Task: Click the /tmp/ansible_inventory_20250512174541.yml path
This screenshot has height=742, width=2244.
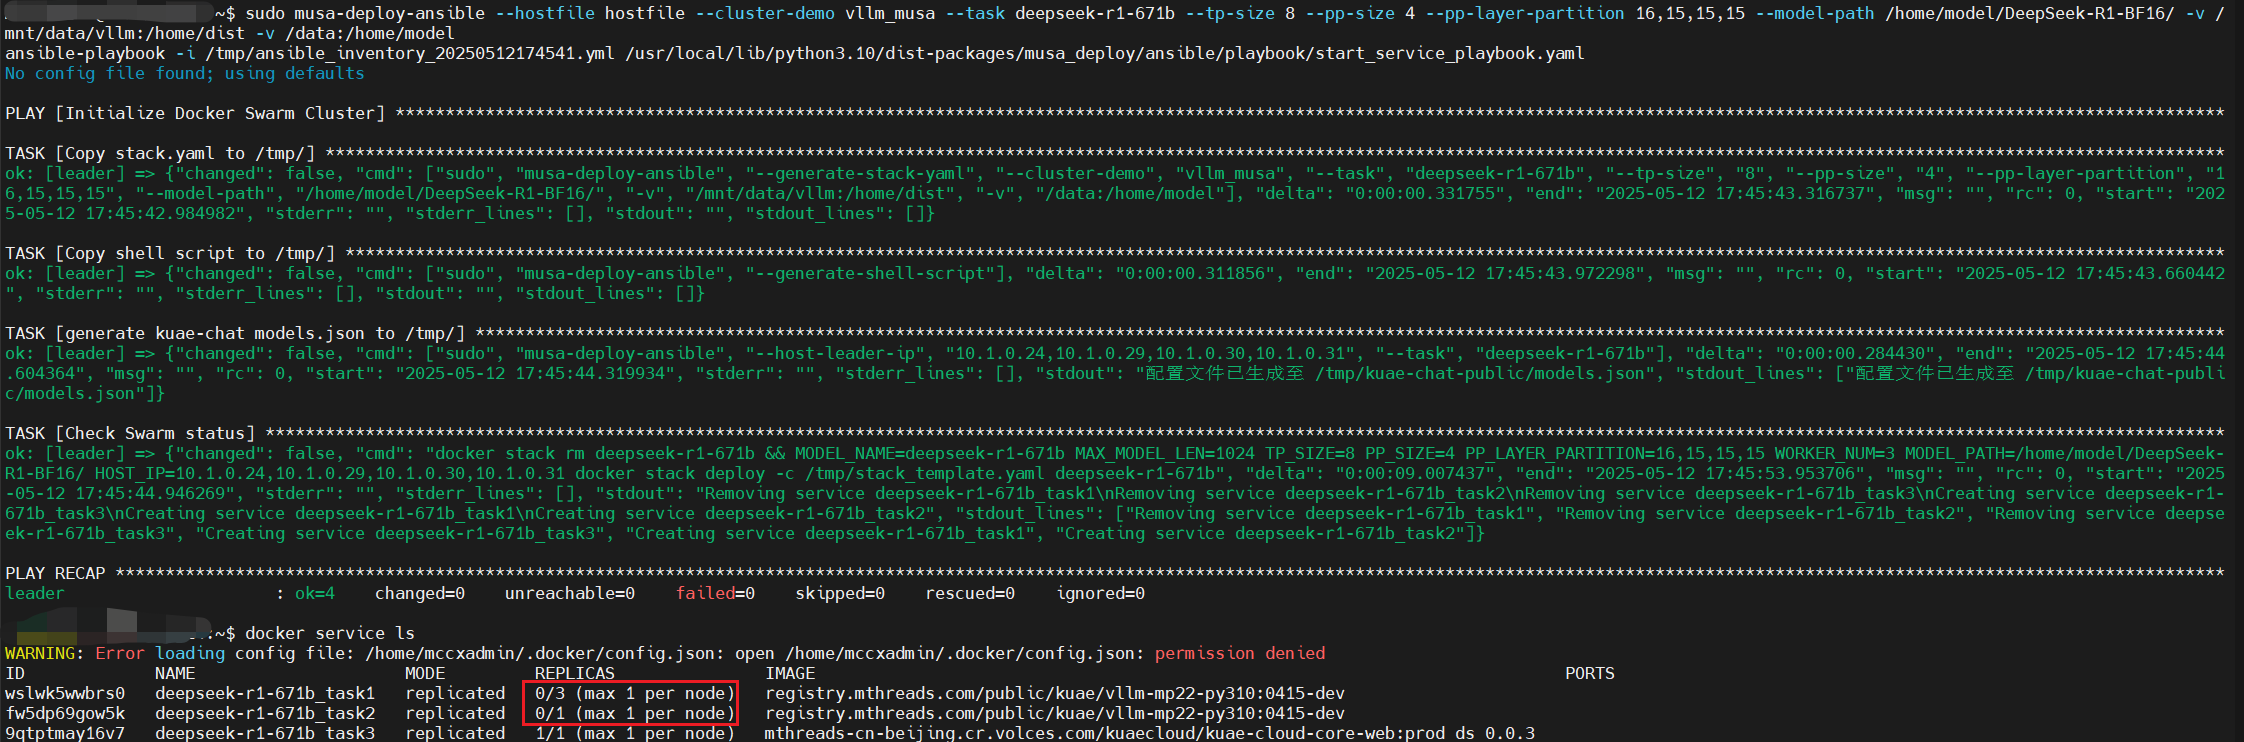Action: (410, 53)
